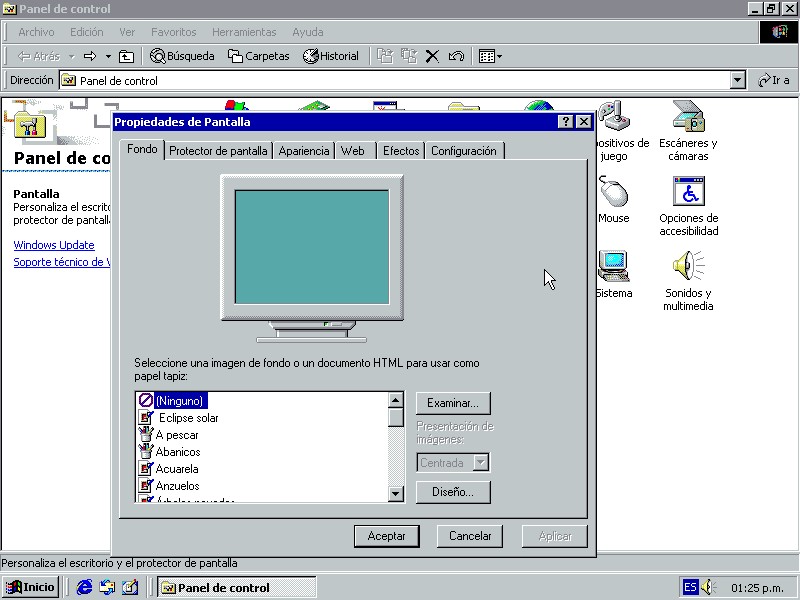
Task: Switch to Protector de pantalla tab
Action: (x=218, y=151)
